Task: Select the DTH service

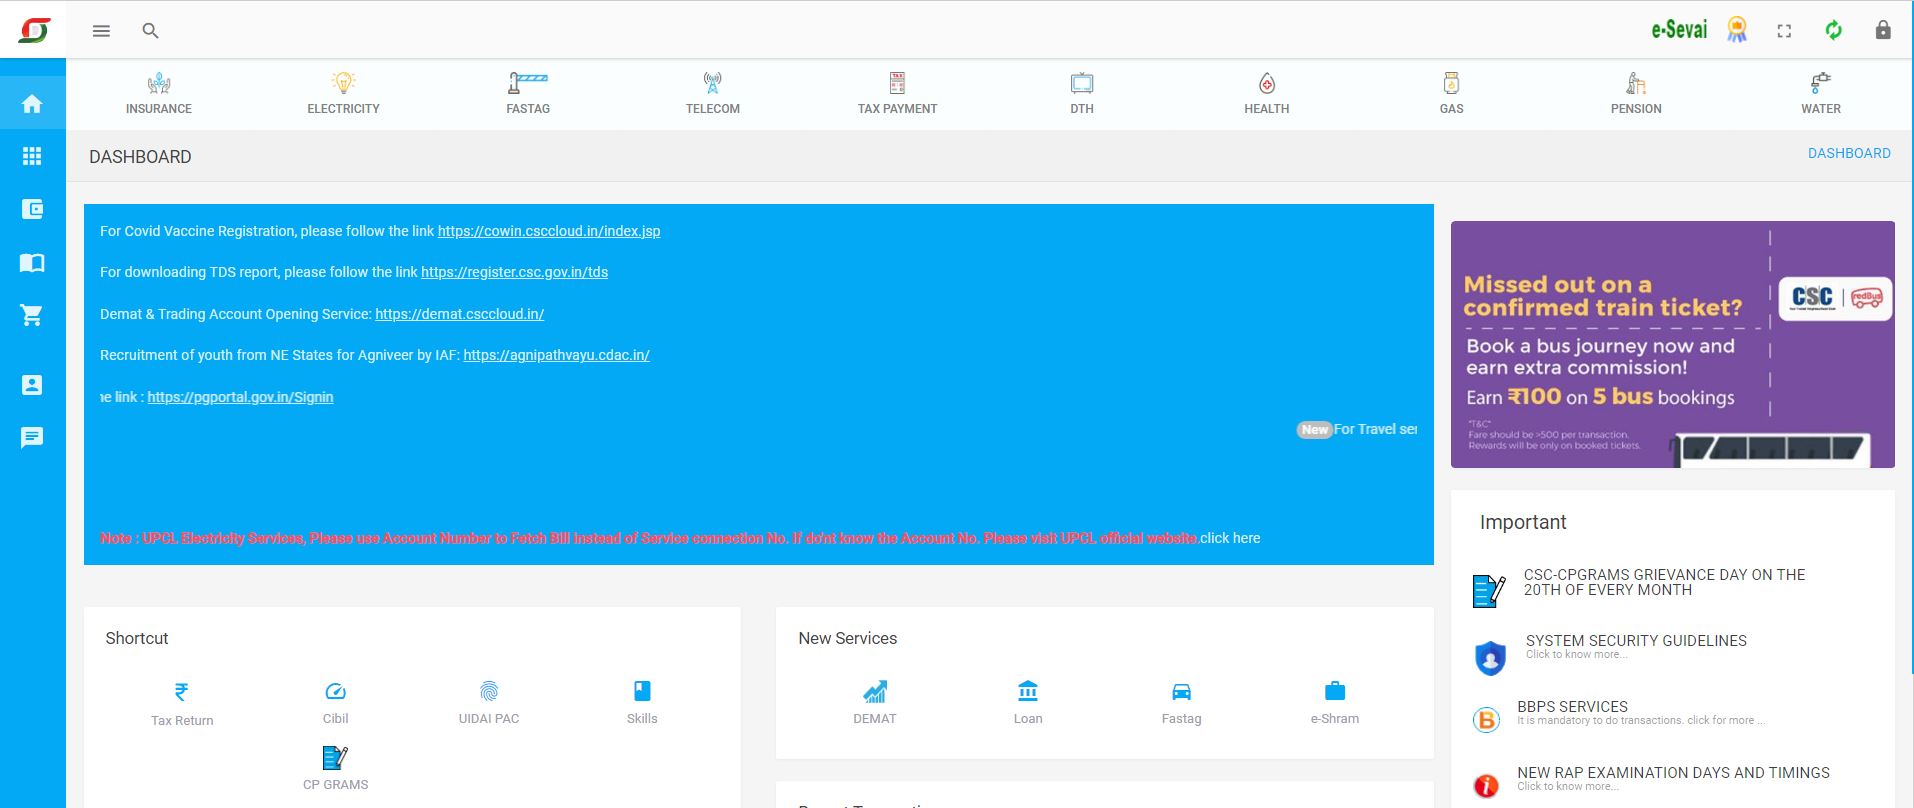Action: coord(1082,94)
